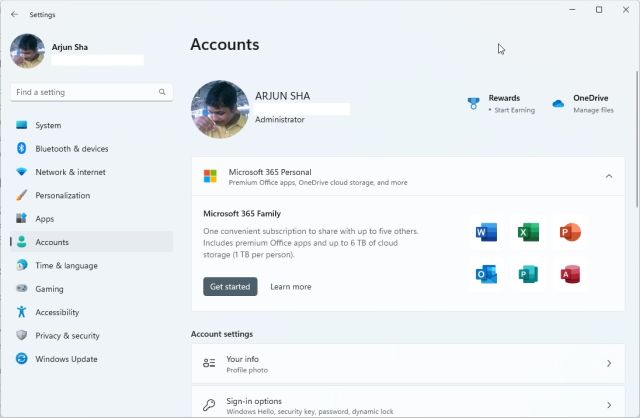Click in Find a setting box
The width and height of the screenshot is (640, 418).
coord(91,92)
